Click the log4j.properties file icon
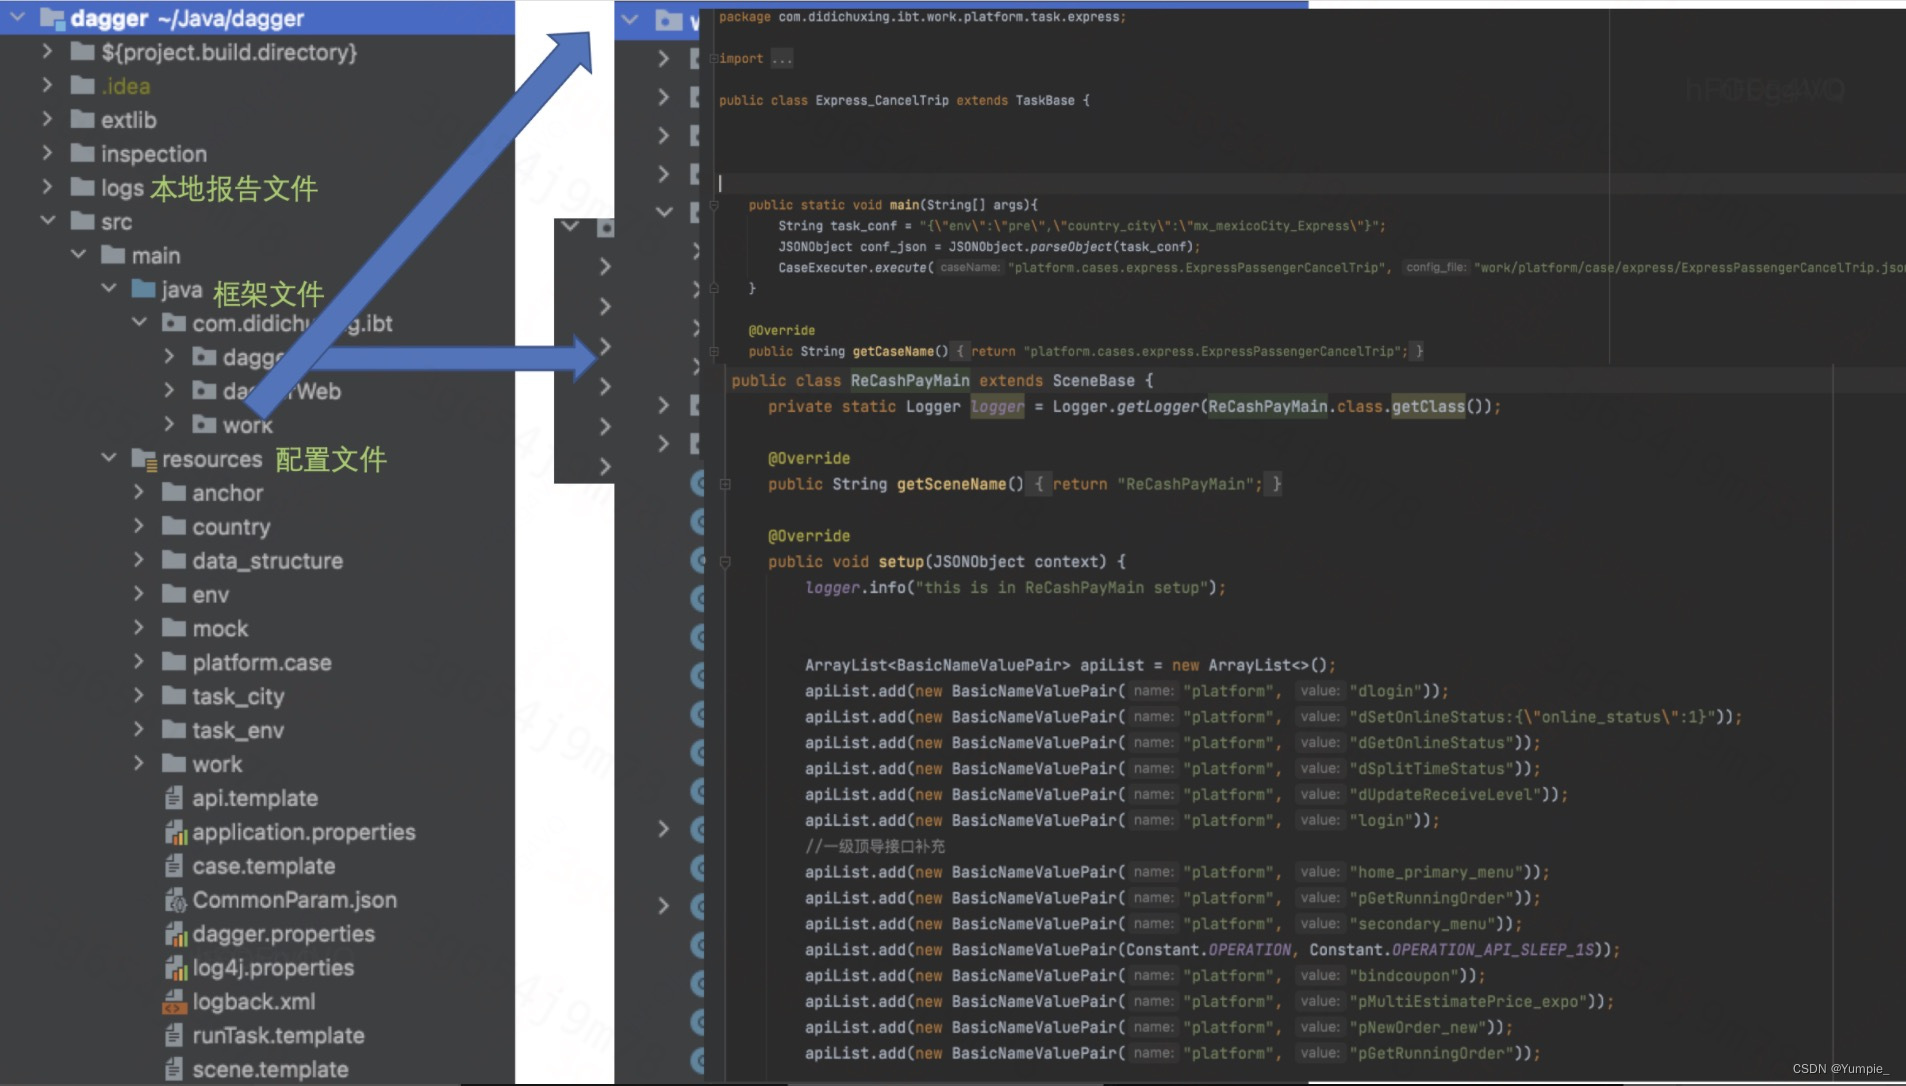Screen dimensions: 1906x1086 176,968
